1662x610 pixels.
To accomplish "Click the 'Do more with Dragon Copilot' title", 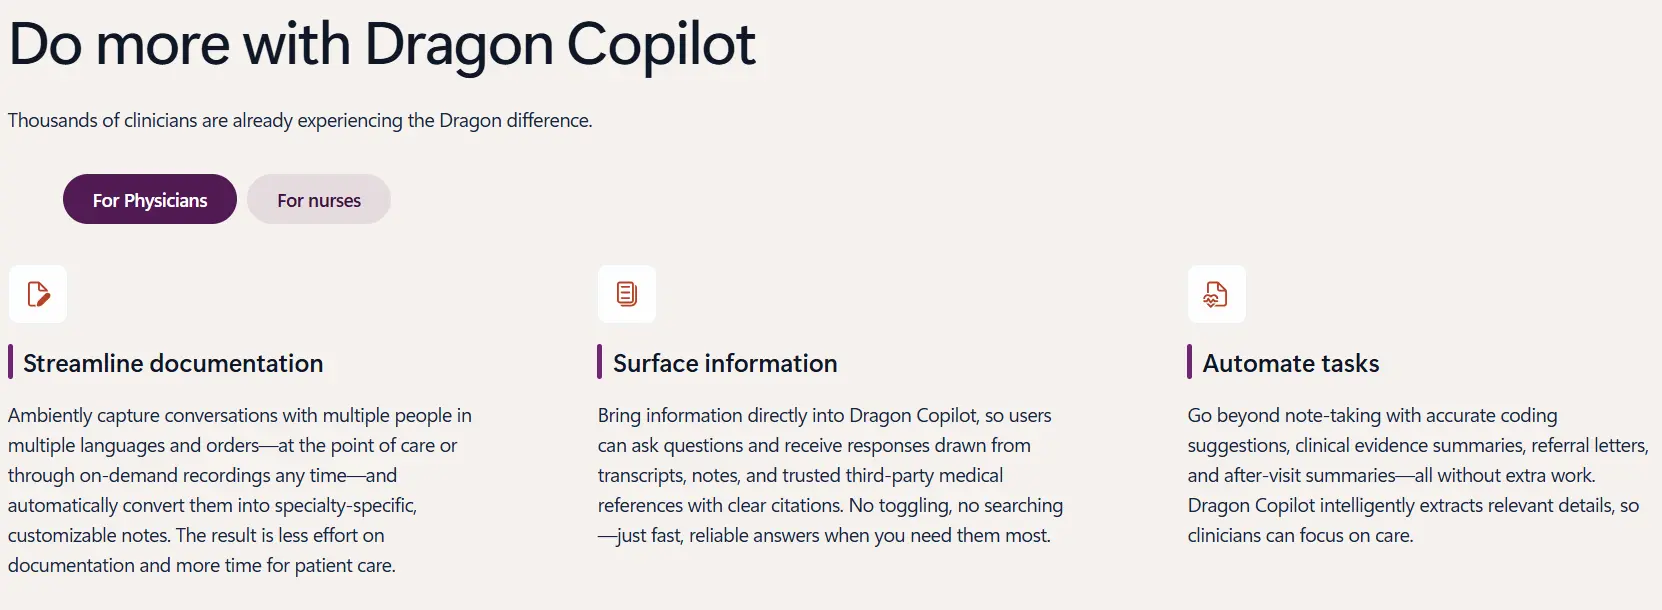I will tap(382, 45).
